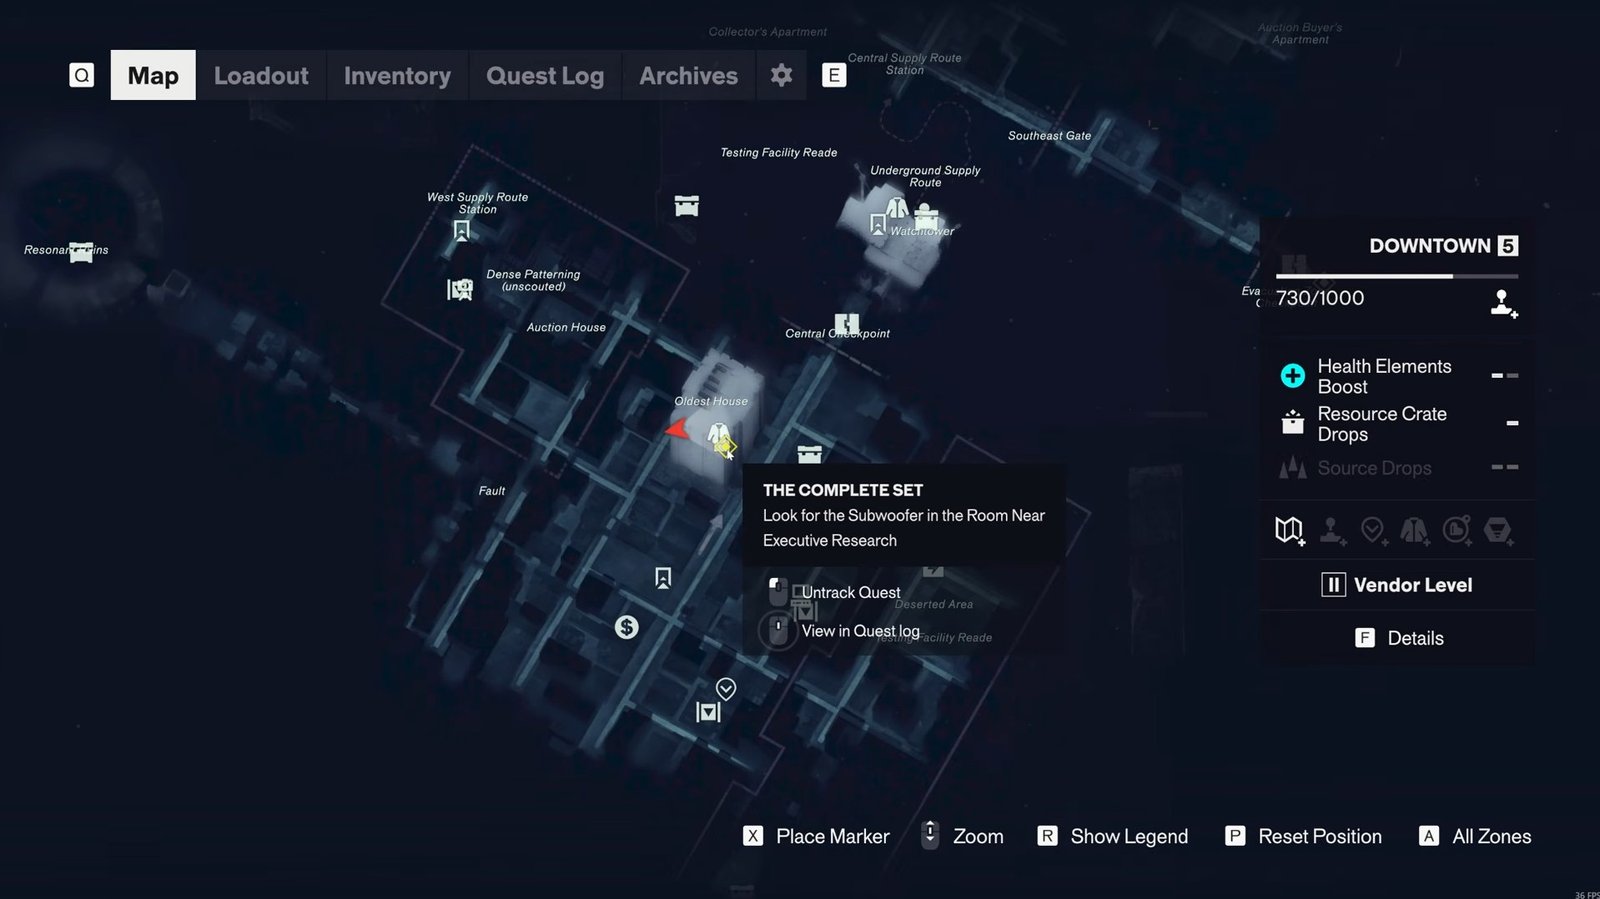Click the map-plus reward icon
Image resolution: width=1600 pixels, height=899 pixels.
1289,530
